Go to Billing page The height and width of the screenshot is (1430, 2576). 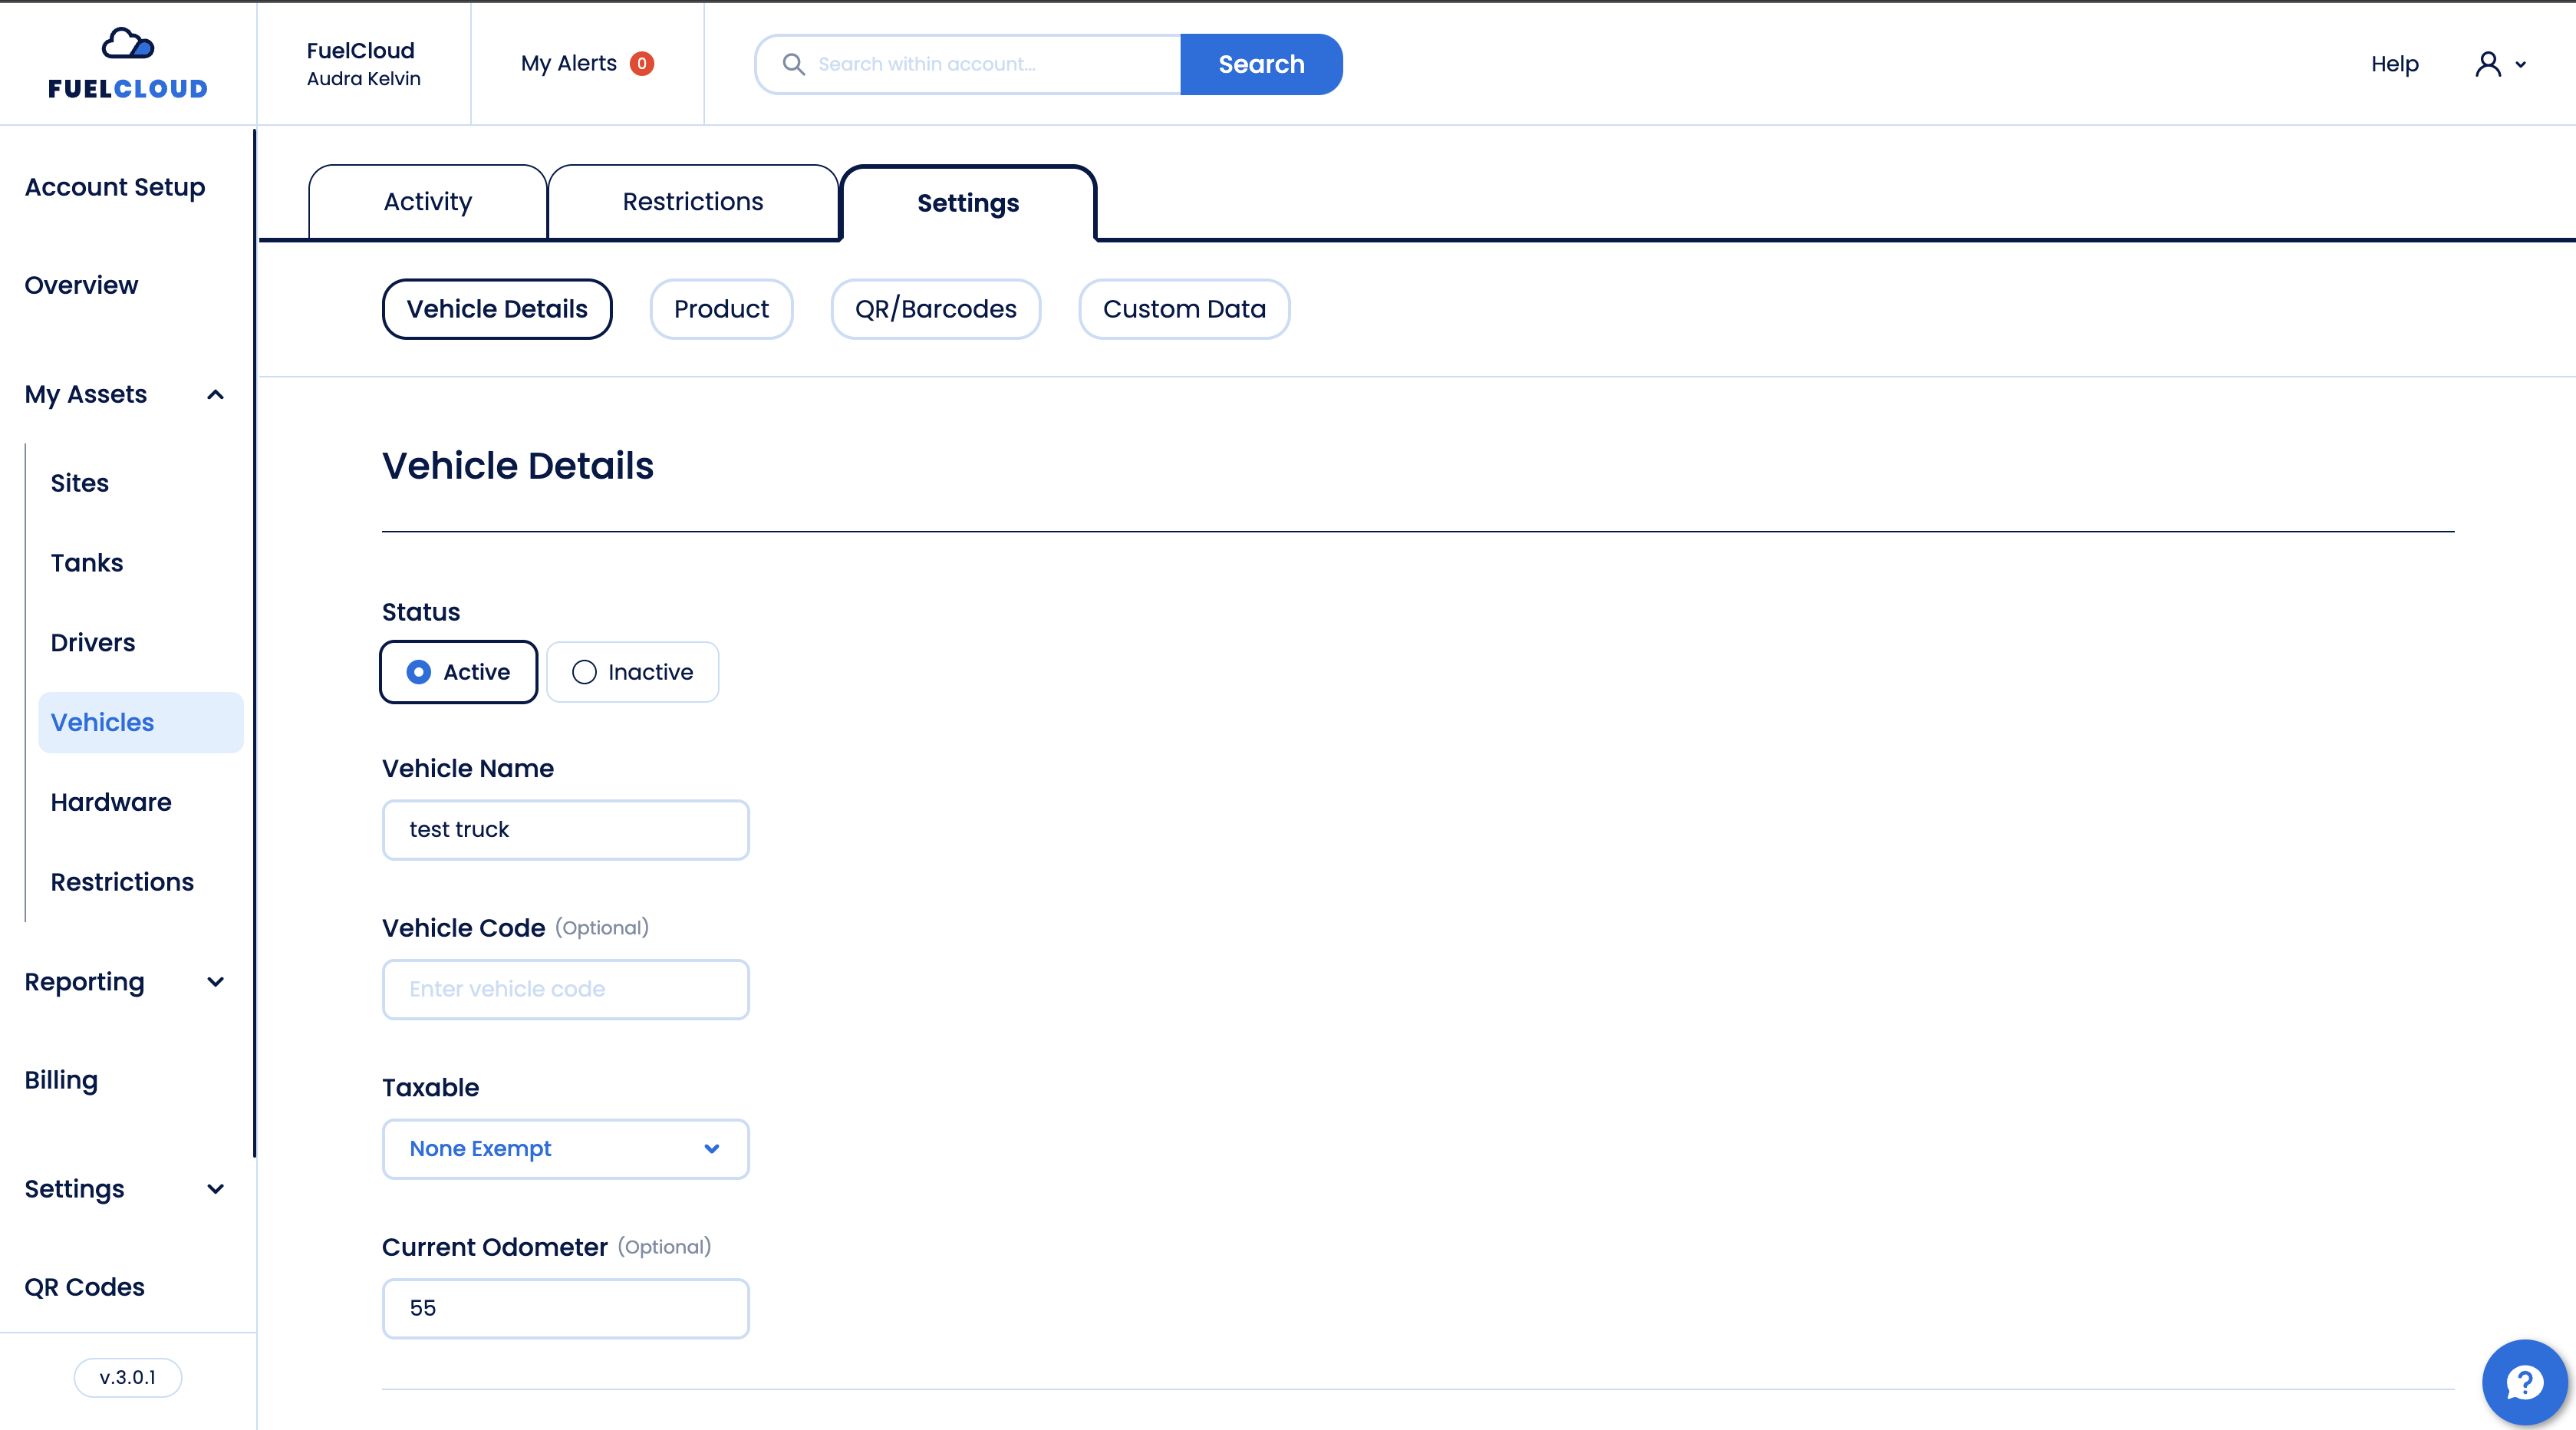point(61,1080)
